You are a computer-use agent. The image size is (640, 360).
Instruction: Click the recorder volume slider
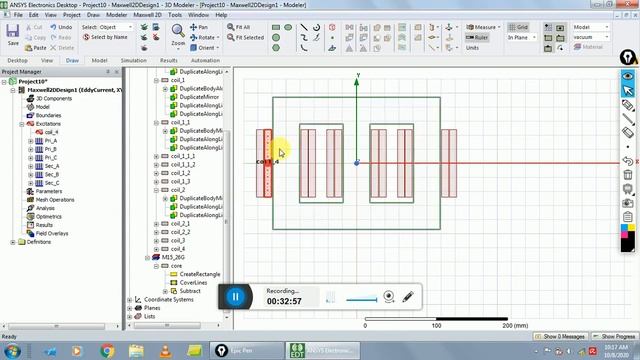pos(361,300)
